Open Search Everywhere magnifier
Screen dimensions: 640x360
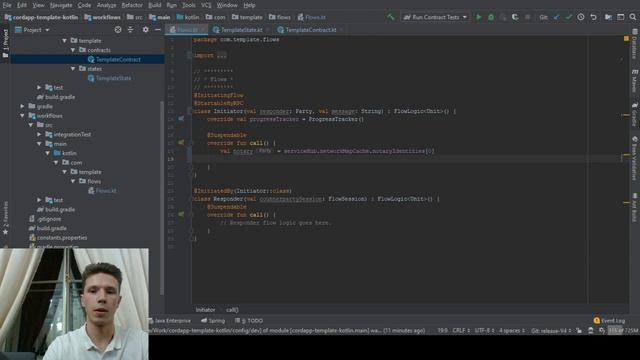pyautogui.click(x=633, y=17)
